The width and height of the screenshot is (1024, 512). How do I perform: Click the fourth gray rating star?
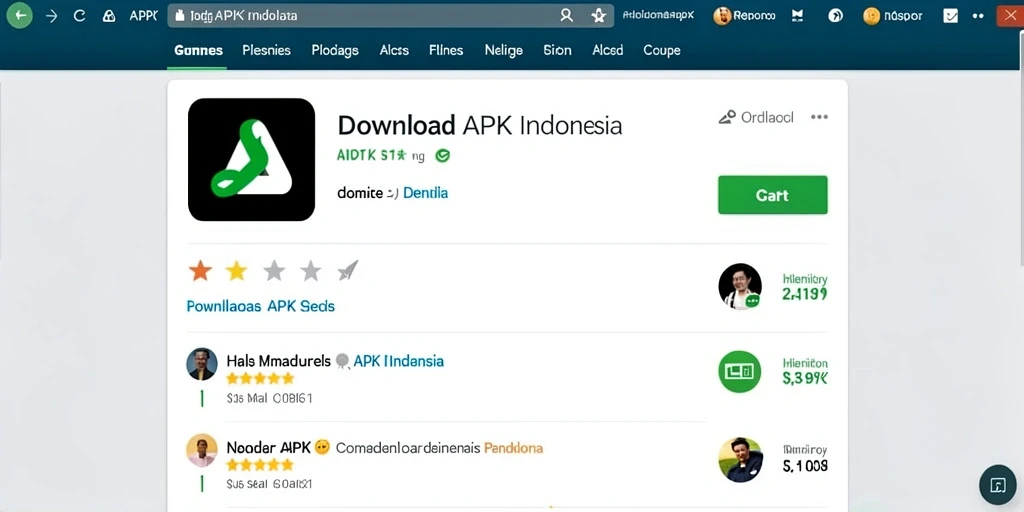tap(310, 270)
